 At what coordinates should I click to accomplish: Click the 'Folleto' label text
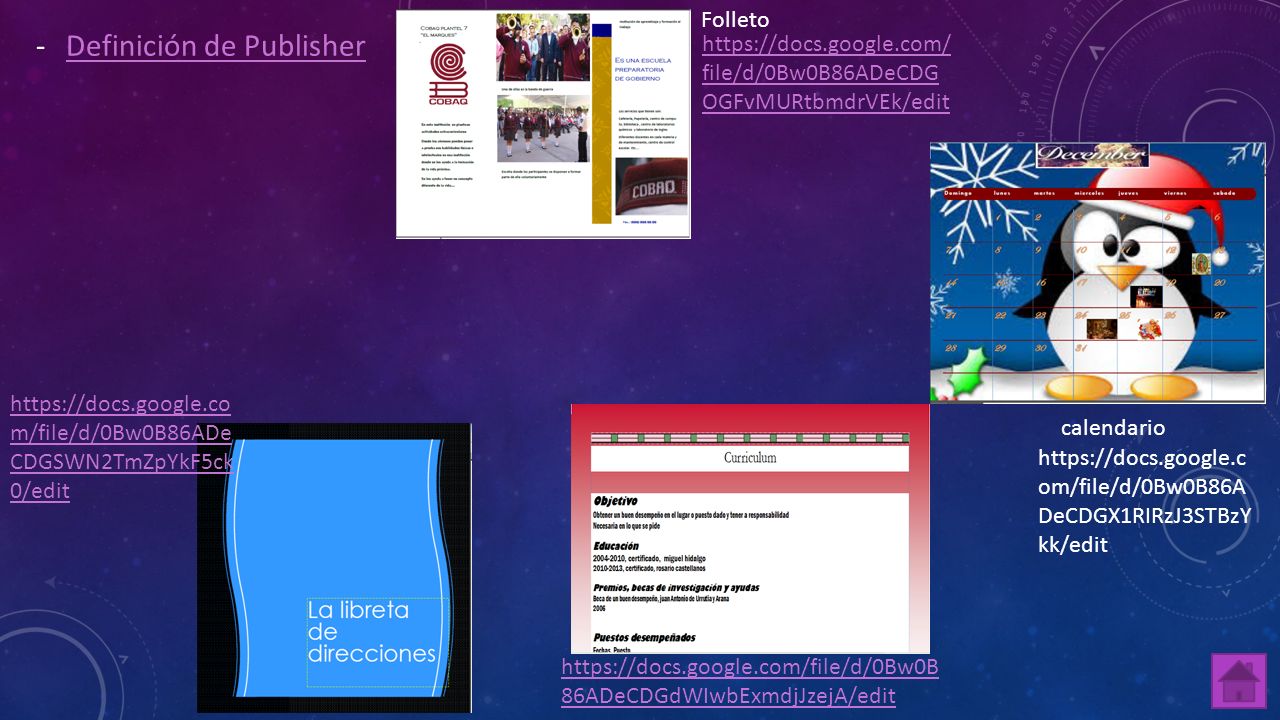pyautogui.click(x=736, y=19)
